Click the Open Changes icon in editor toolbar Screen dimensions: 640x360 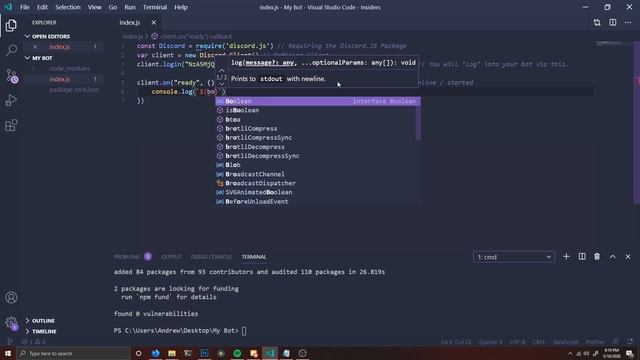click(x=597, y=22)
